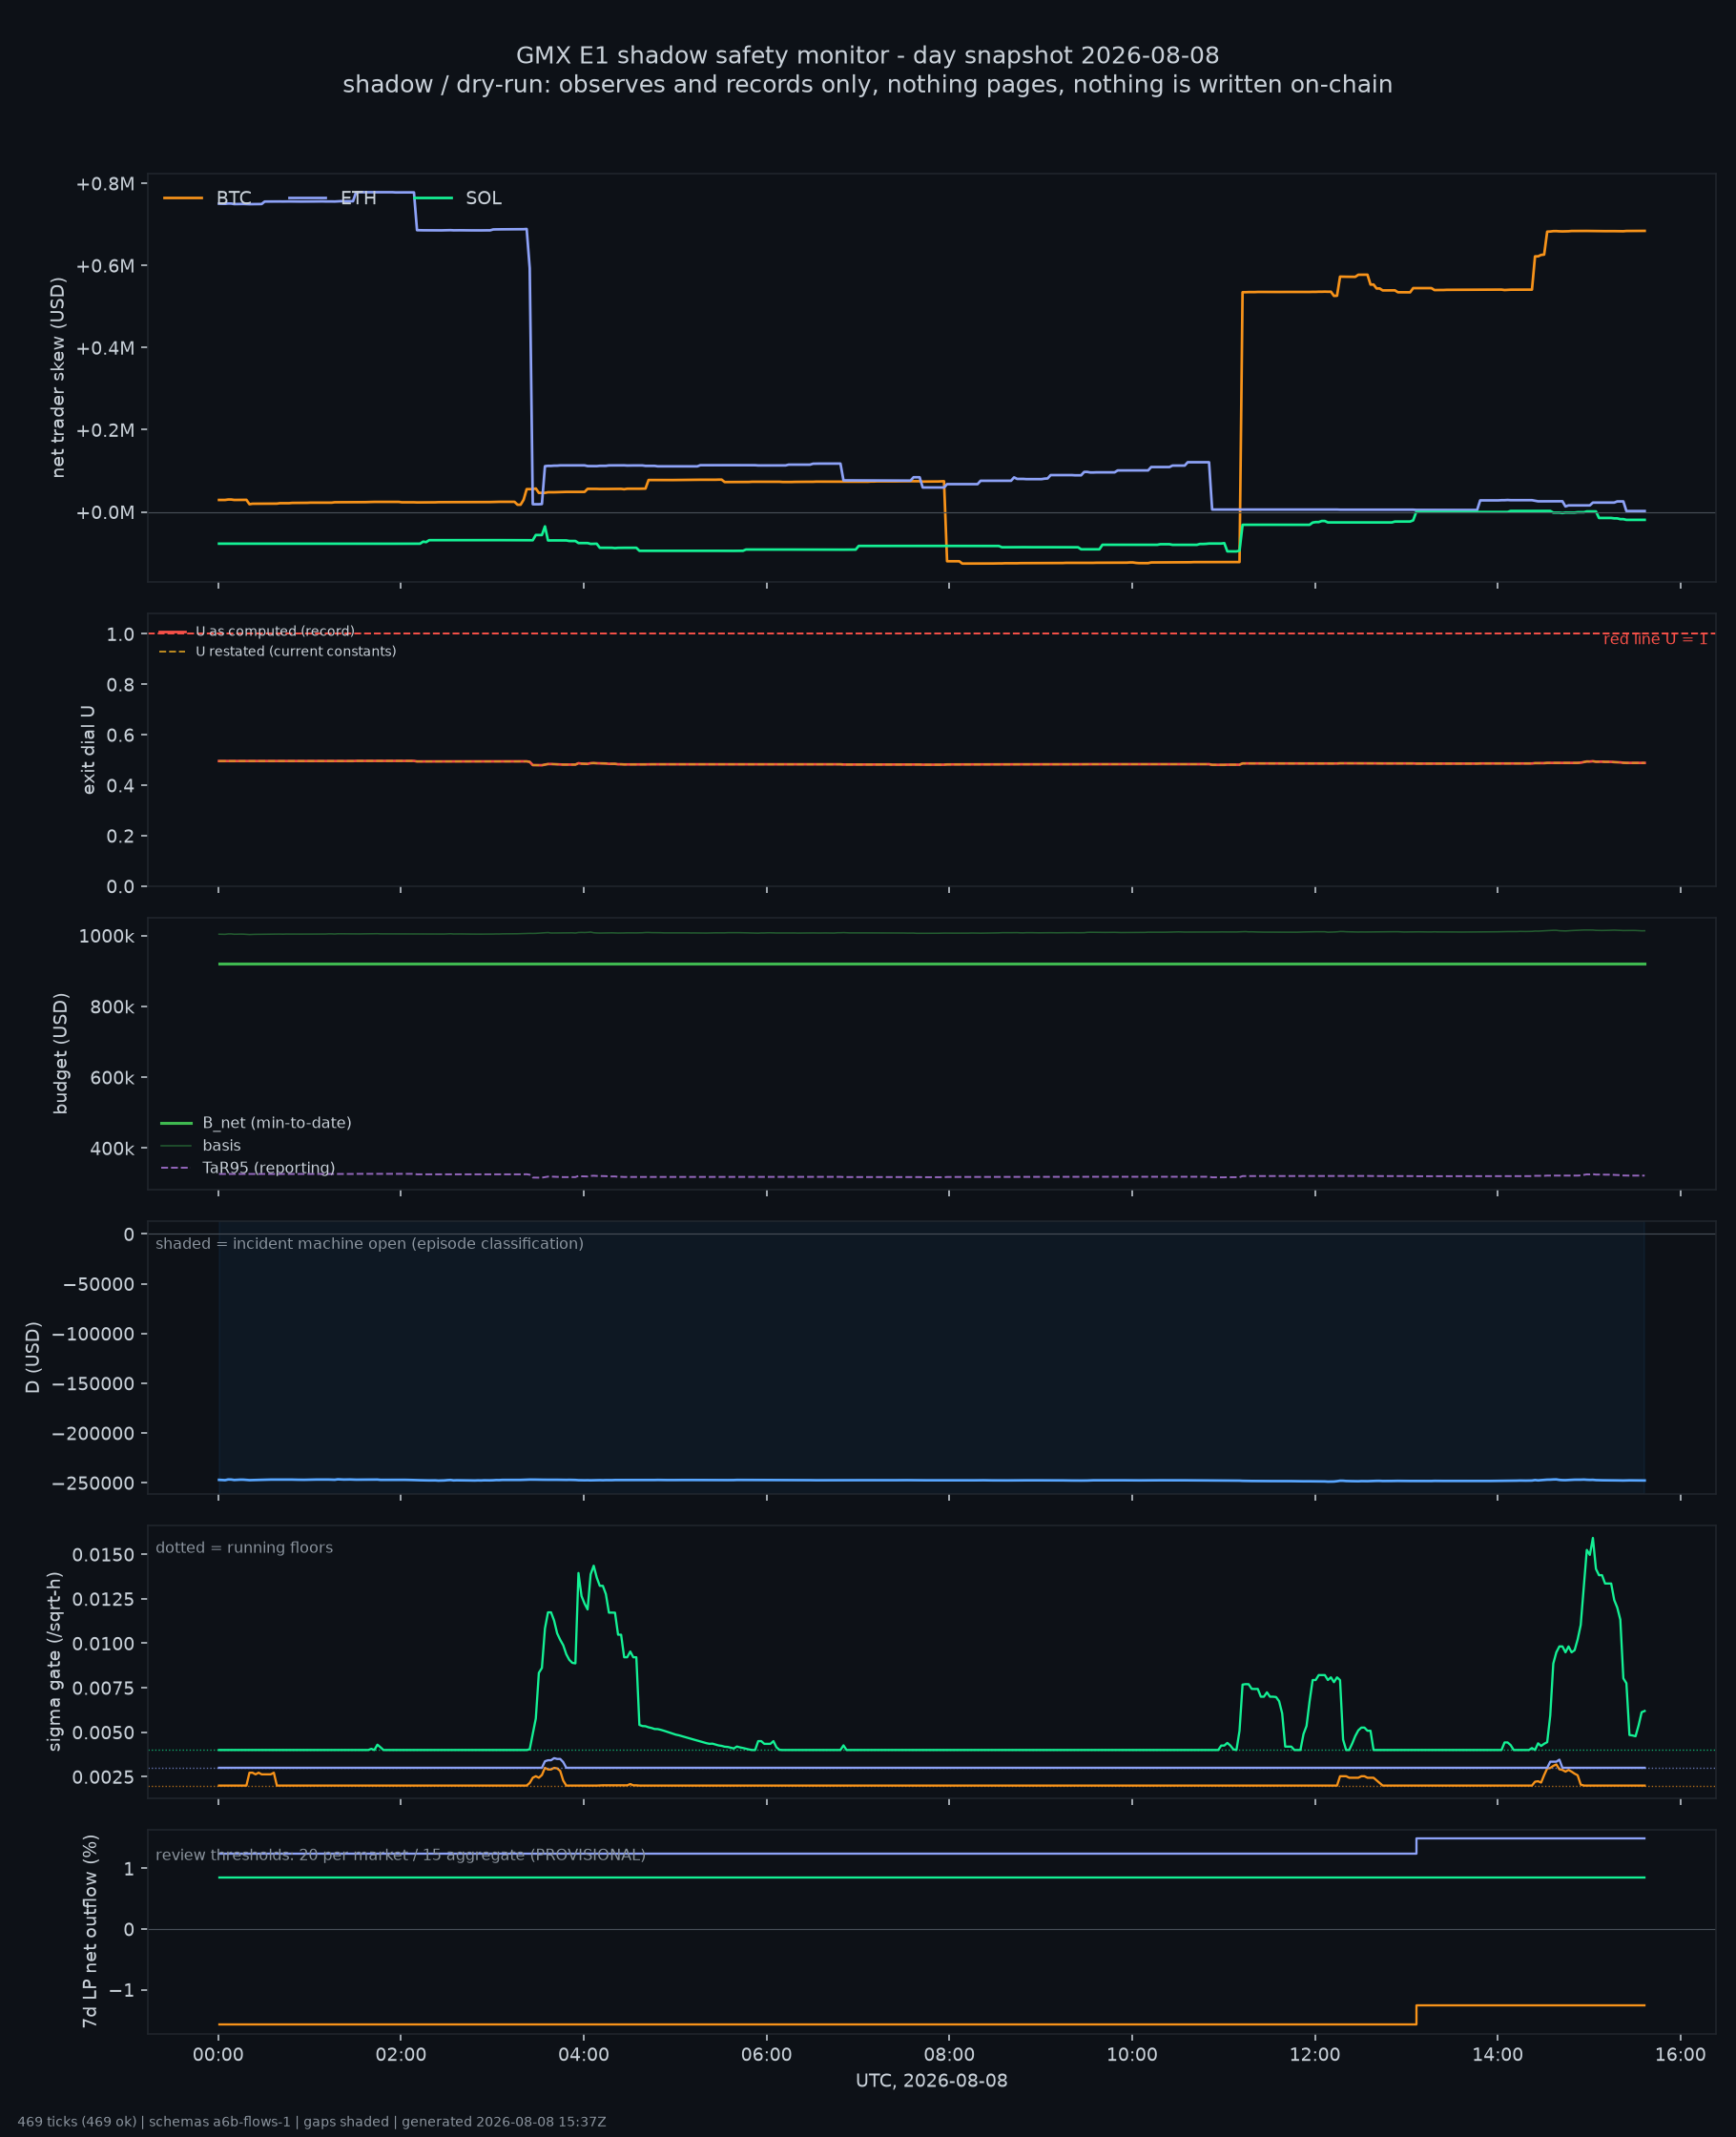Click the "−1" outflow axis tick

click(x=122, y=1990)
